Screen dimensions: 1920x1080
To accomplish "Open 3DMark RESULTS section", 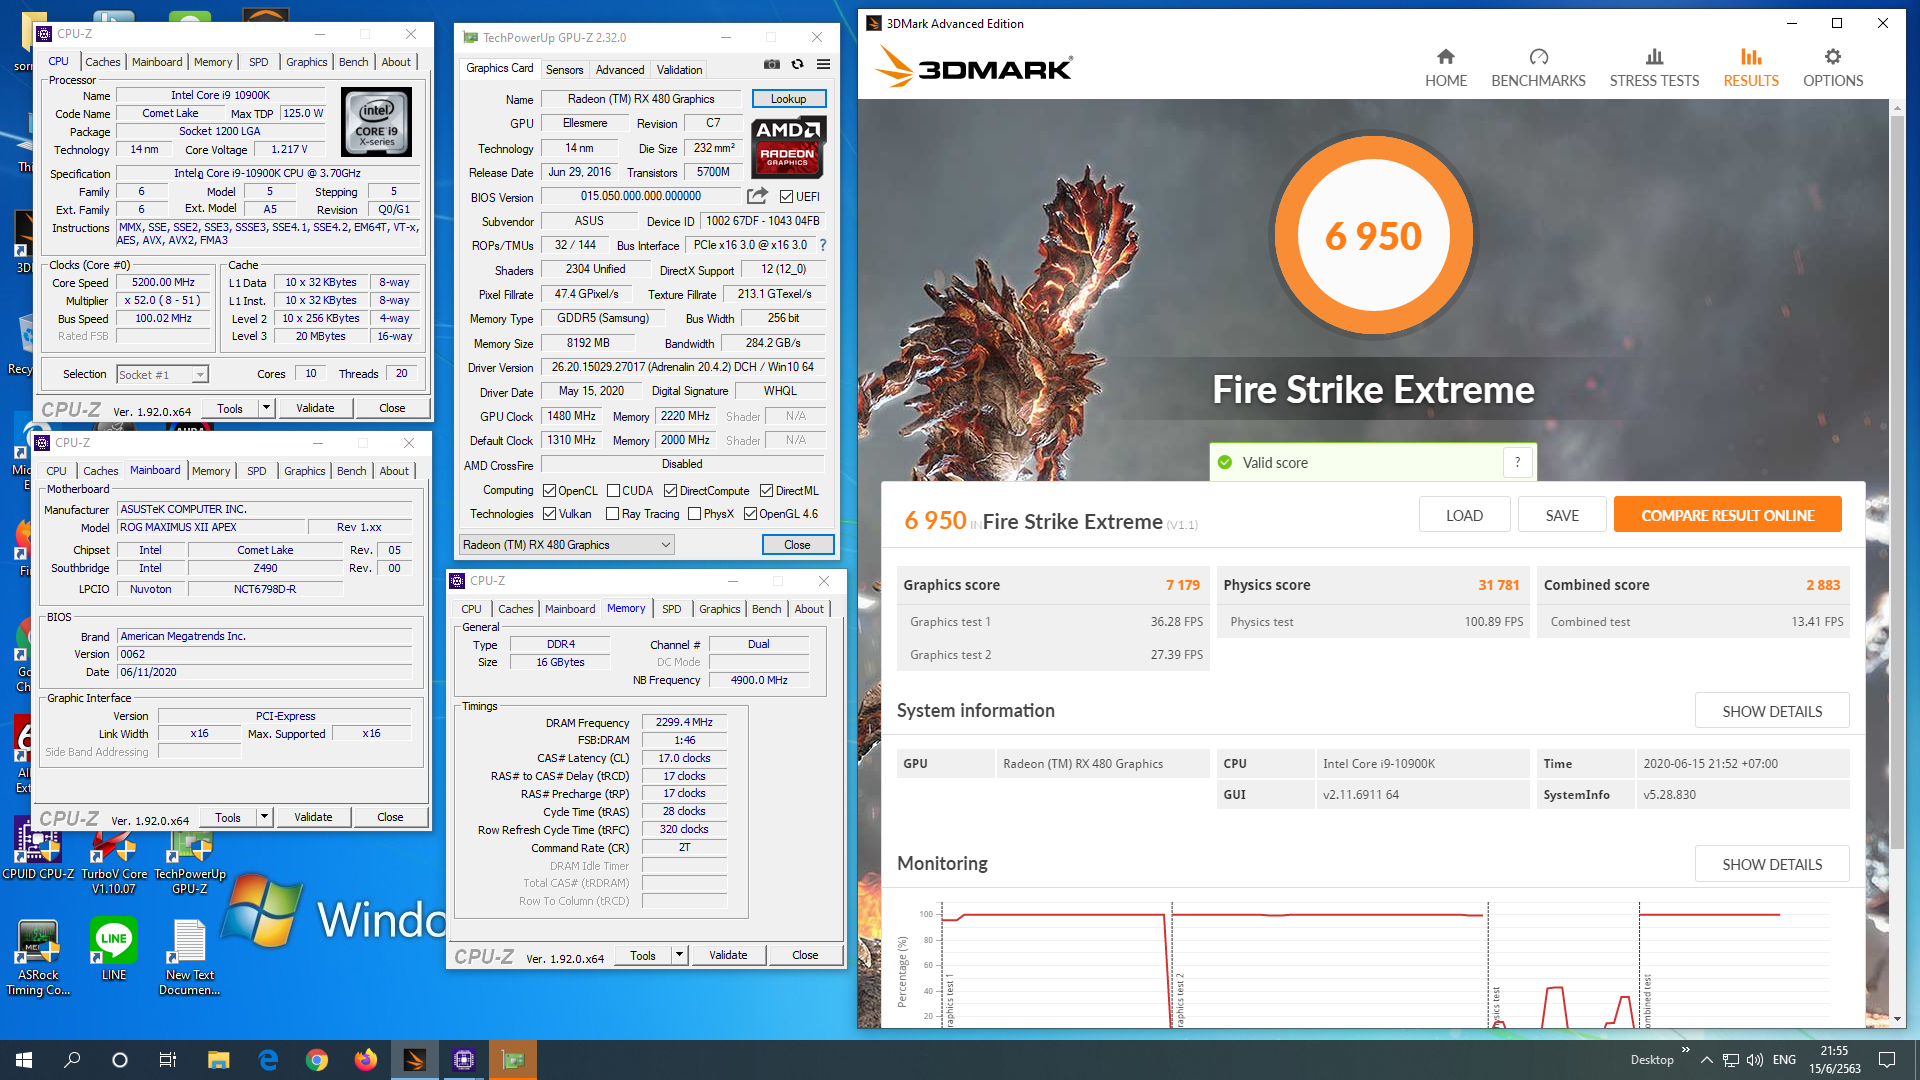I will 1751,68.
